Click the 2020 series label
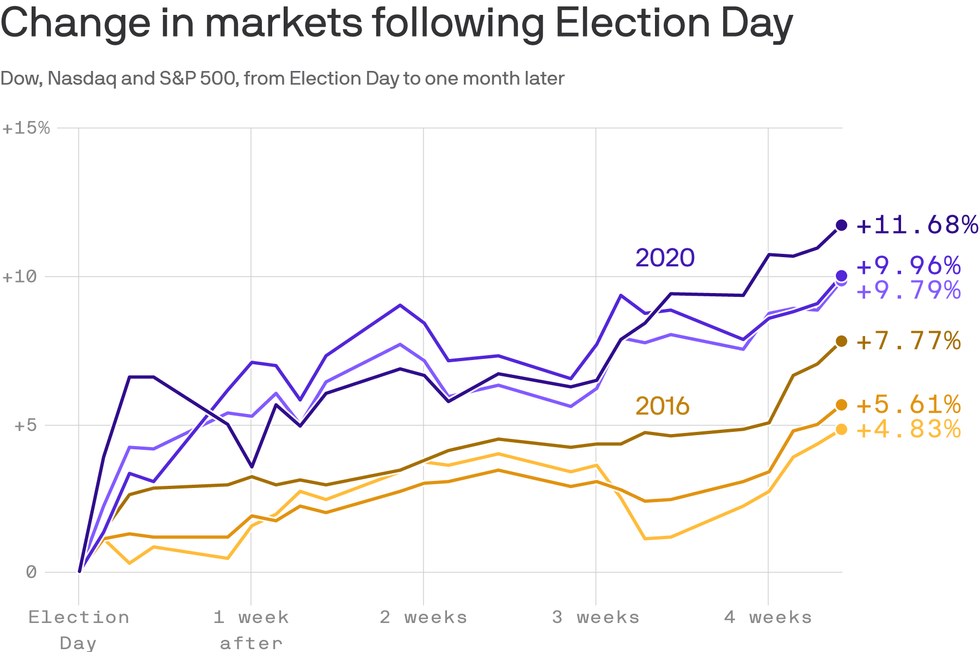This screenshot has width=980, height=652. point(665,258)
